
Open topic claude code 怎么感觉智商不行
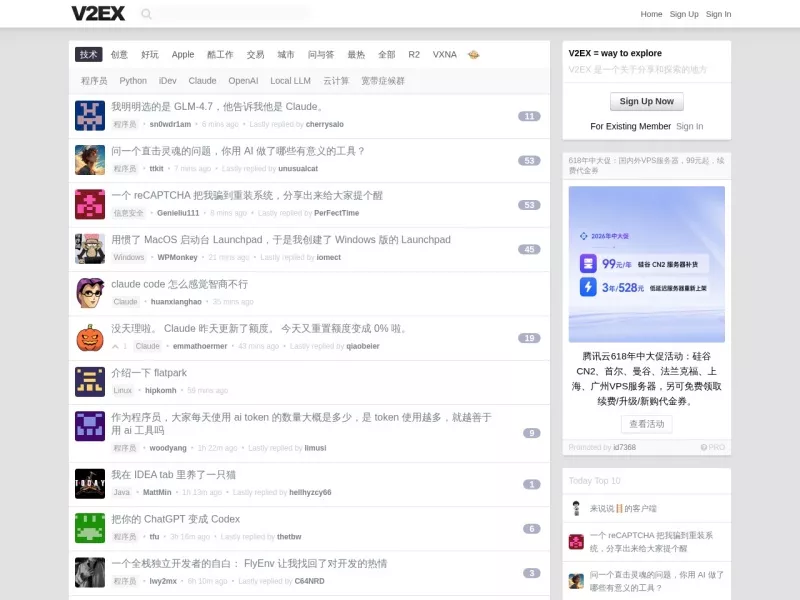tap(180, 284)
